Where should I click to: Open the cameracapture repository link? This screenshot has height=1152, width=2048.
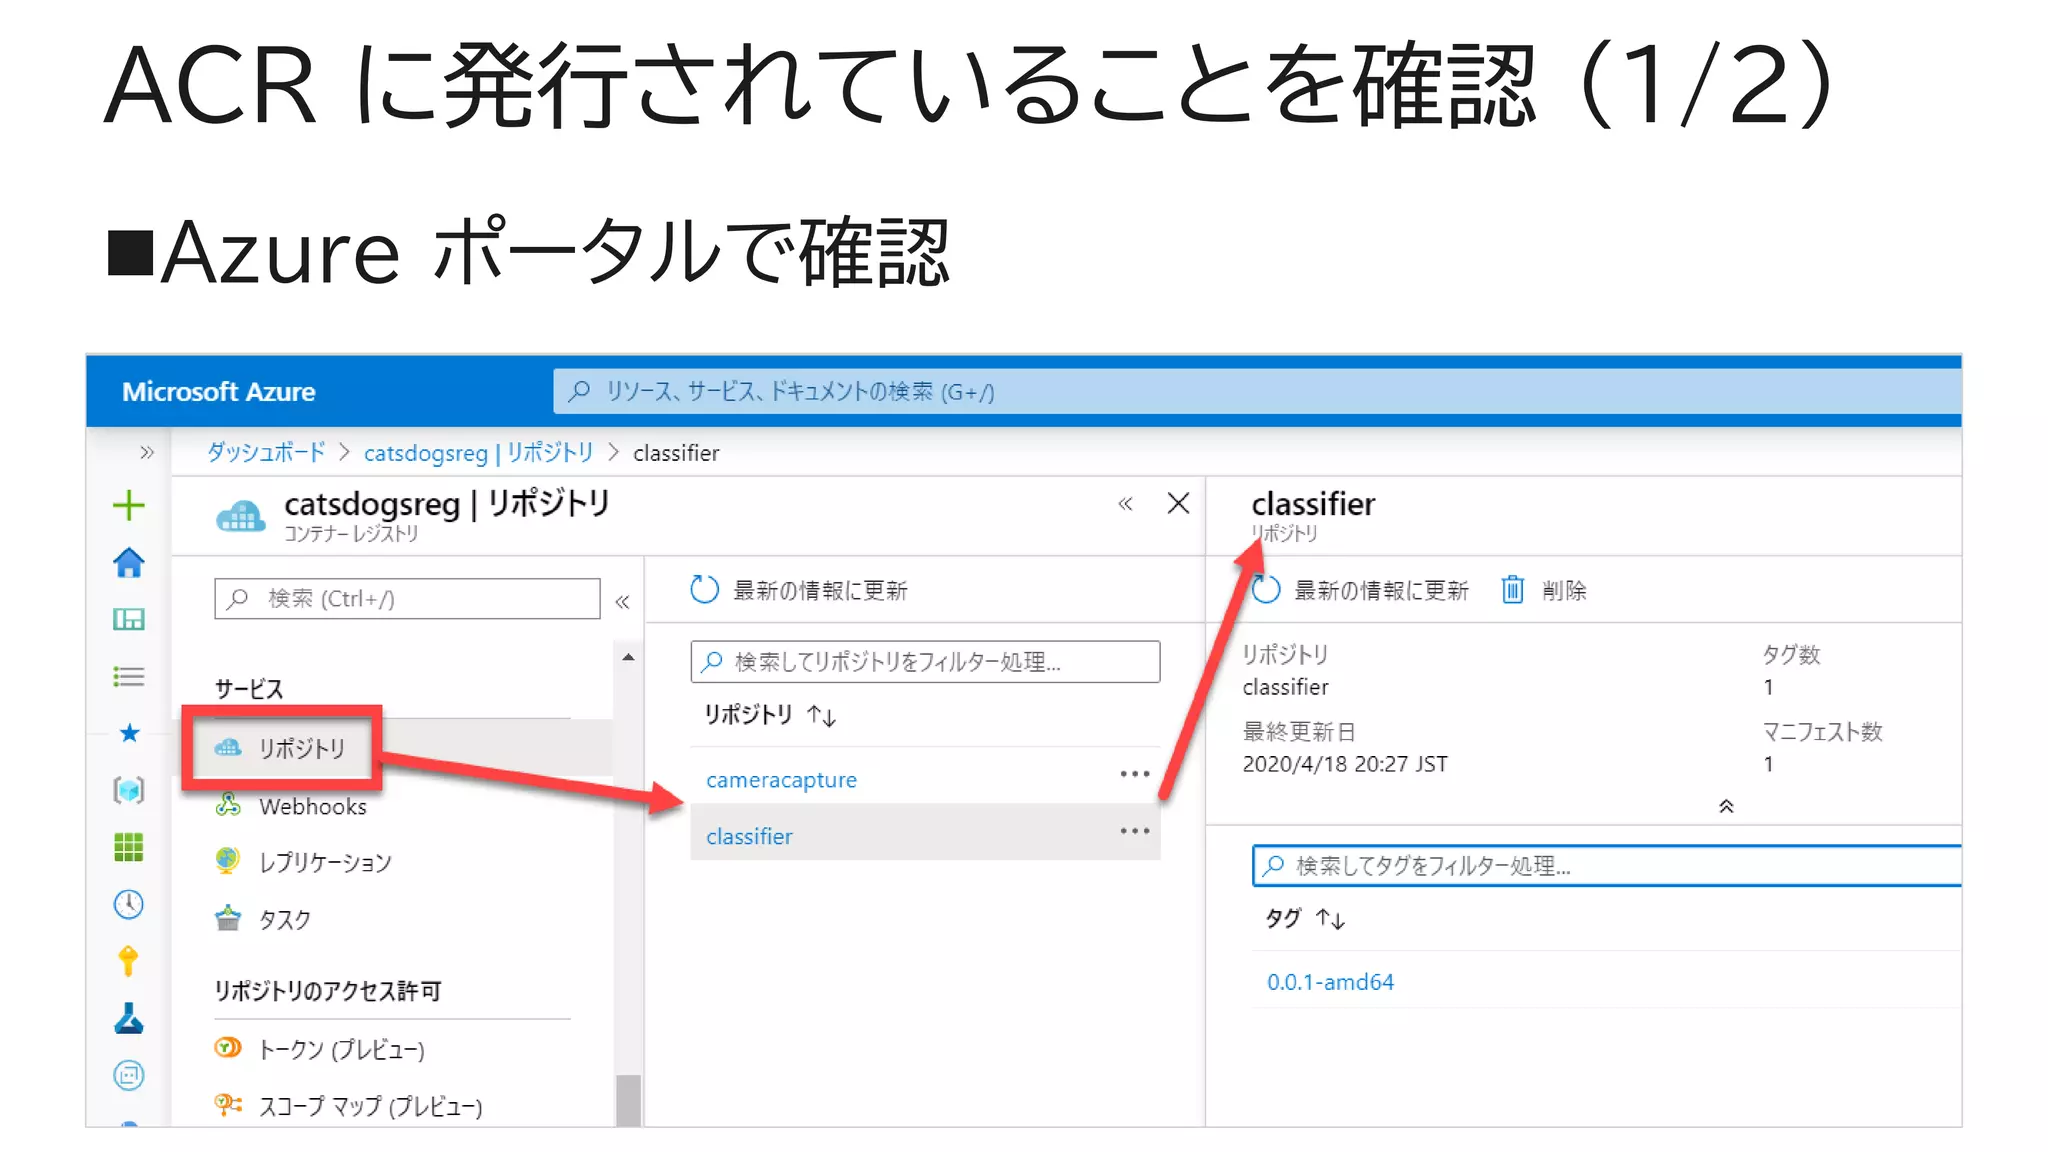pos(781,780)
